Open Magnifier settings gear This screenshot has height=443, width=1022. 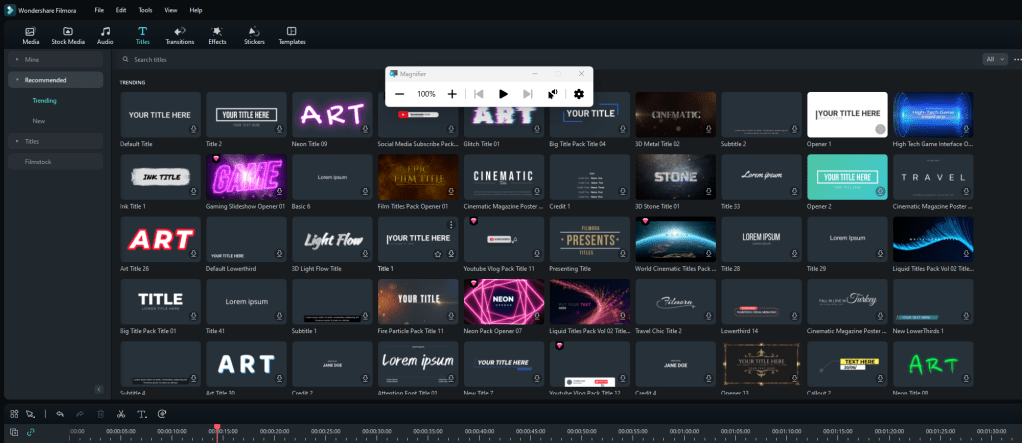click(579, 94)
